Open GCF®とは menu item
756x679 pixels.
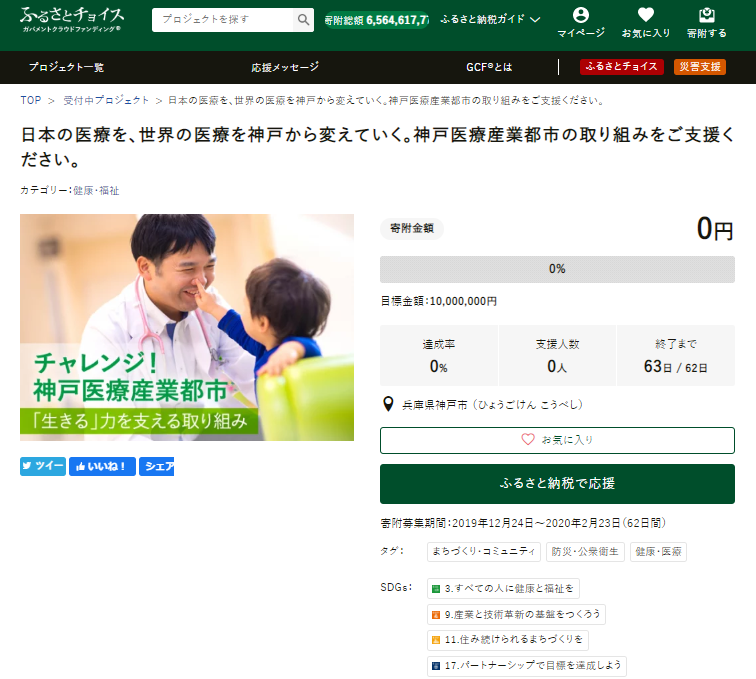pos(489,67)
